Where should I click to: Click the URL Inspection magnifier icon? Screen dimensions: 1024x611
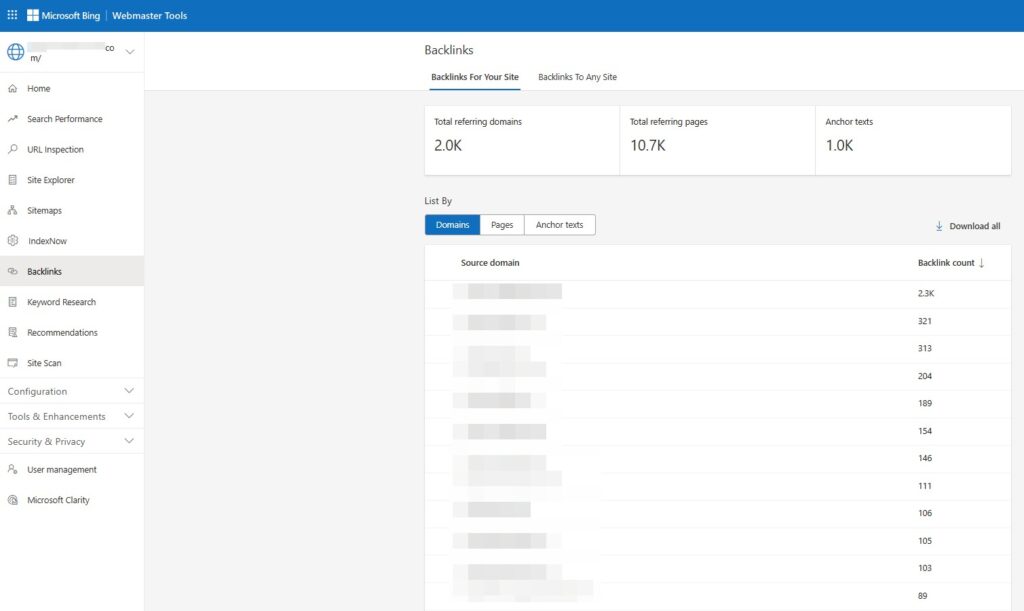click(13, 150)
